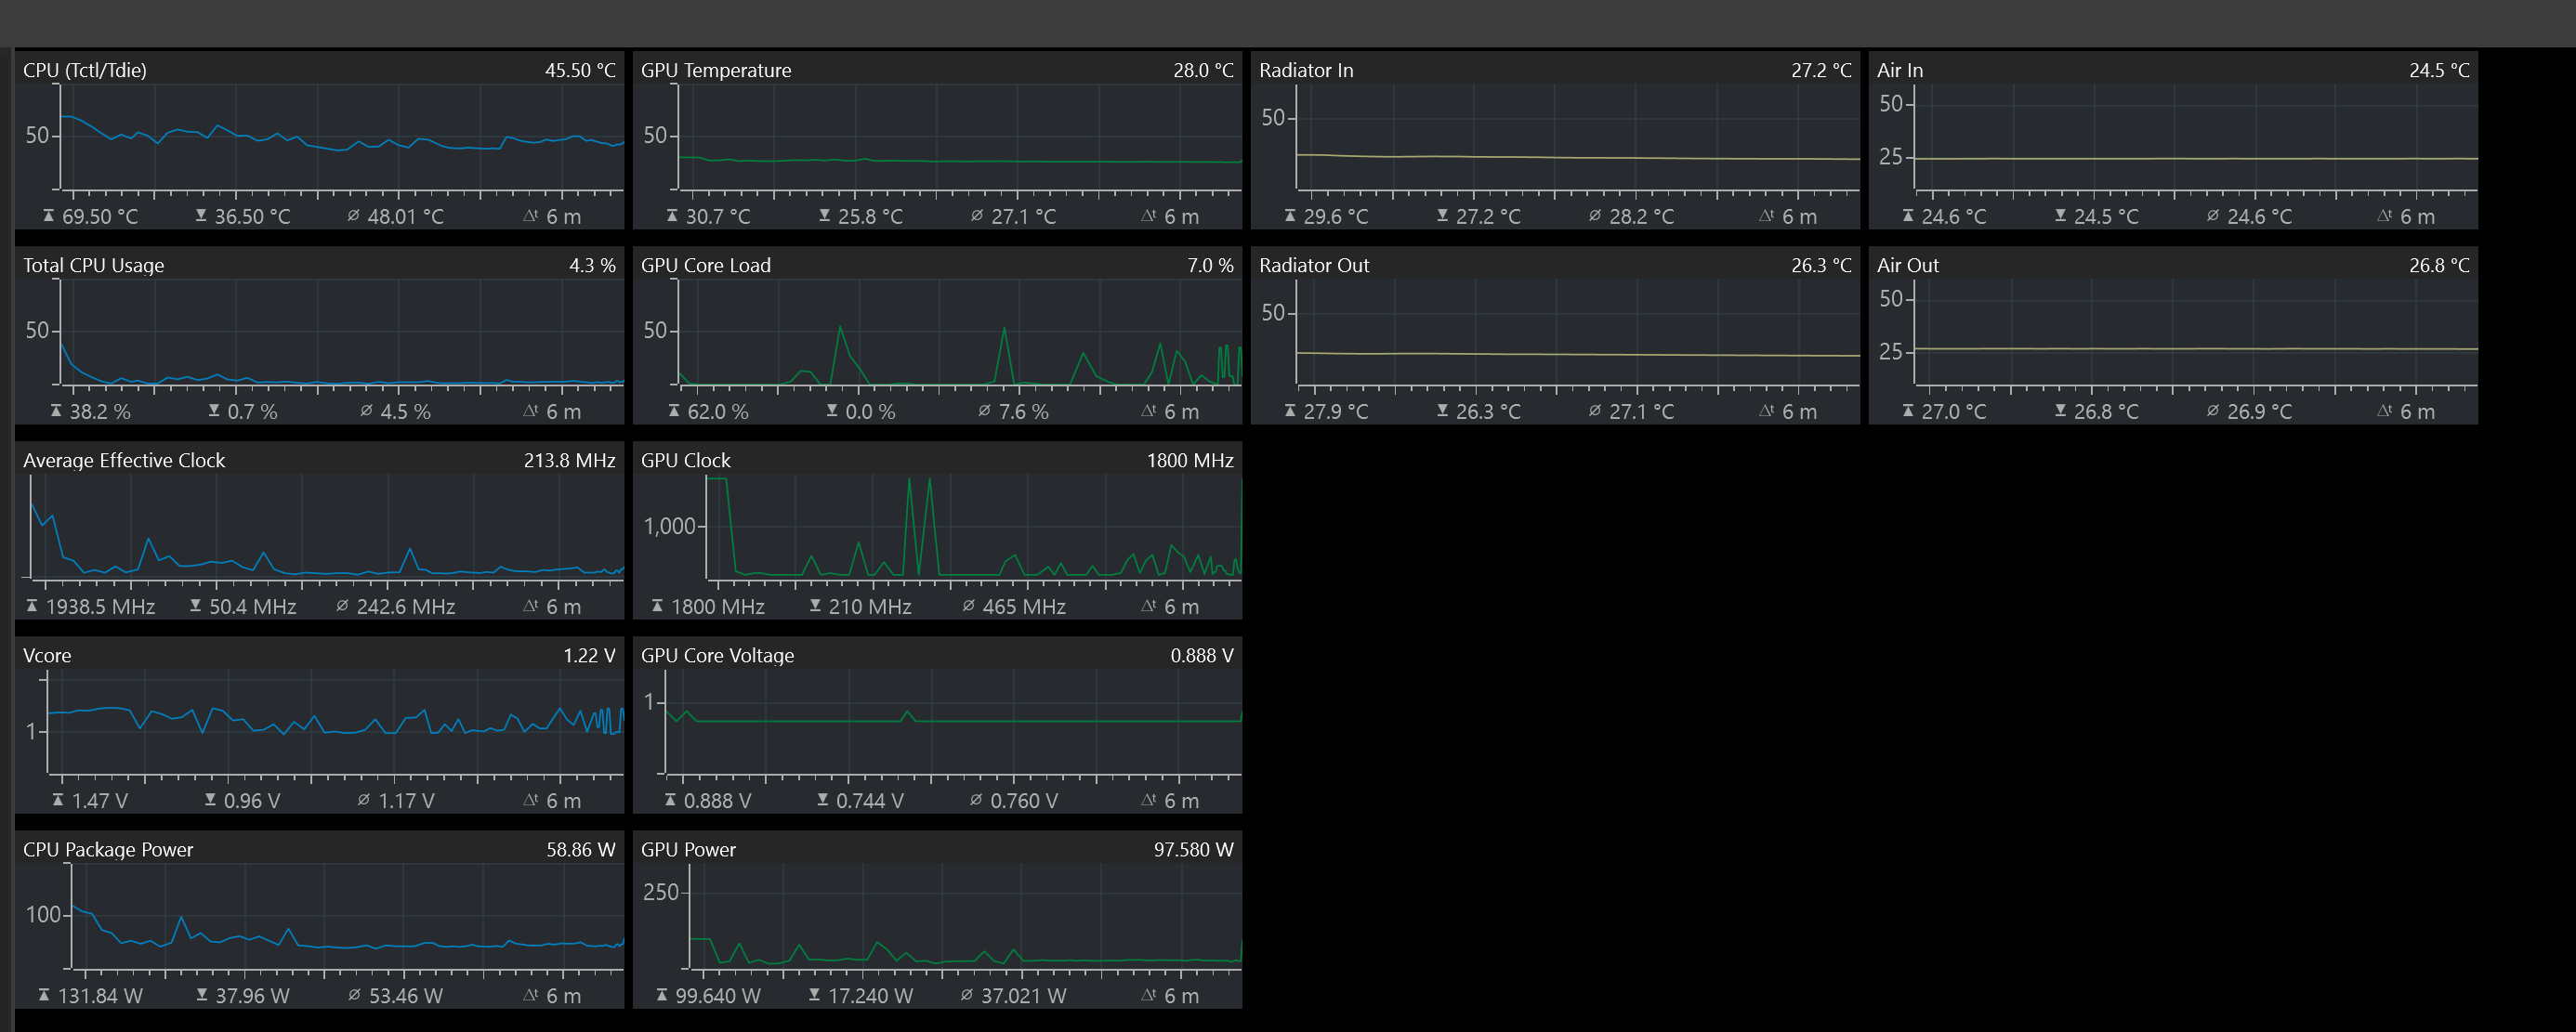Click the Radiator Out panel title
Screen dimensions: 2576x1032
[1313, 265]
